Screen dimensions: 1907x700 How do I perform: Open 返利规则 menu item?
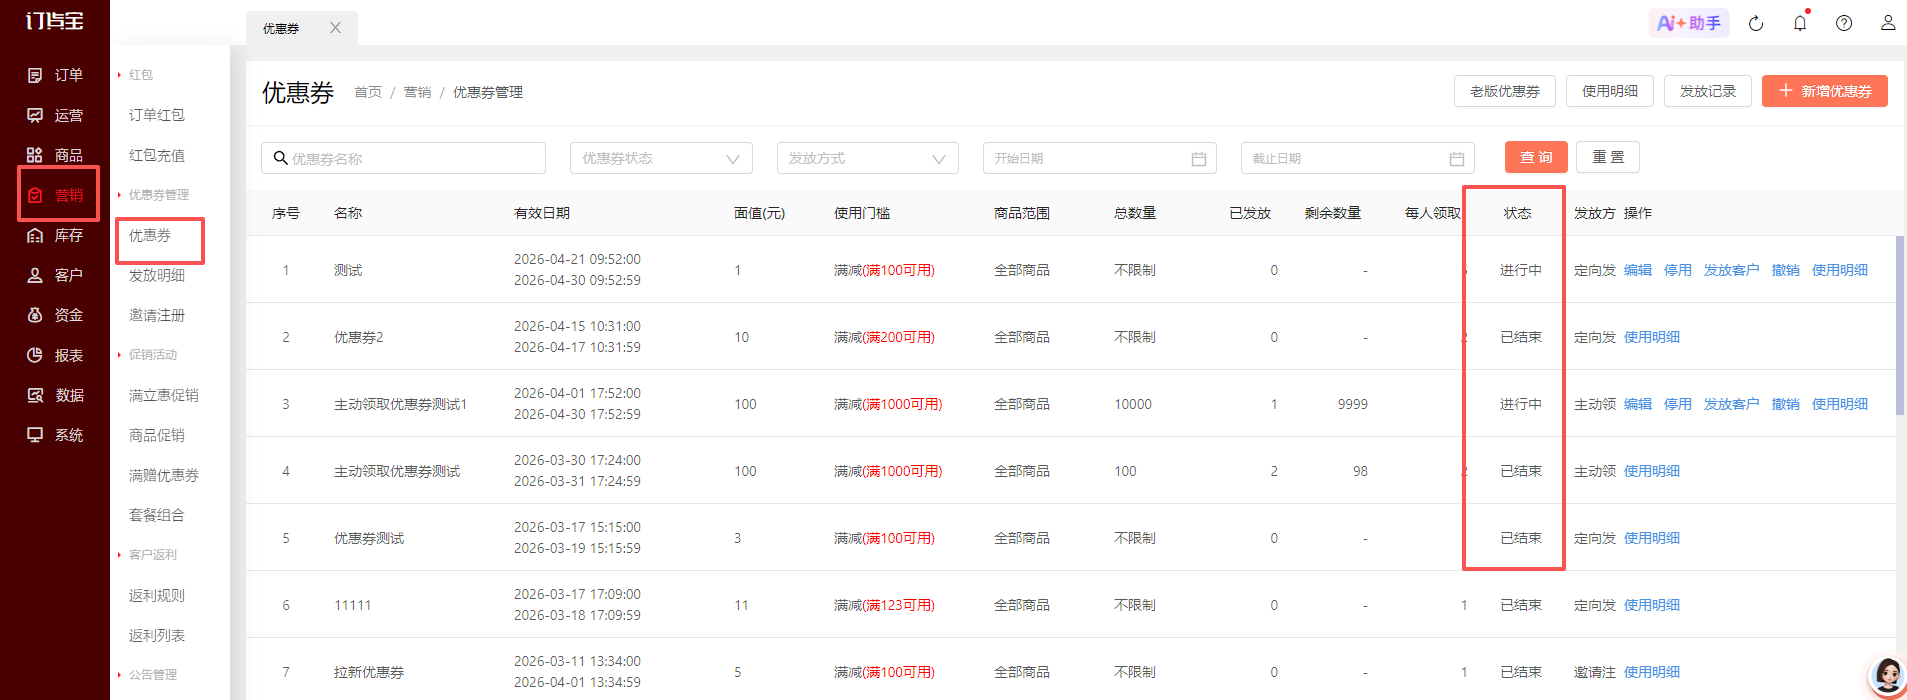click(x=157, y=595)
